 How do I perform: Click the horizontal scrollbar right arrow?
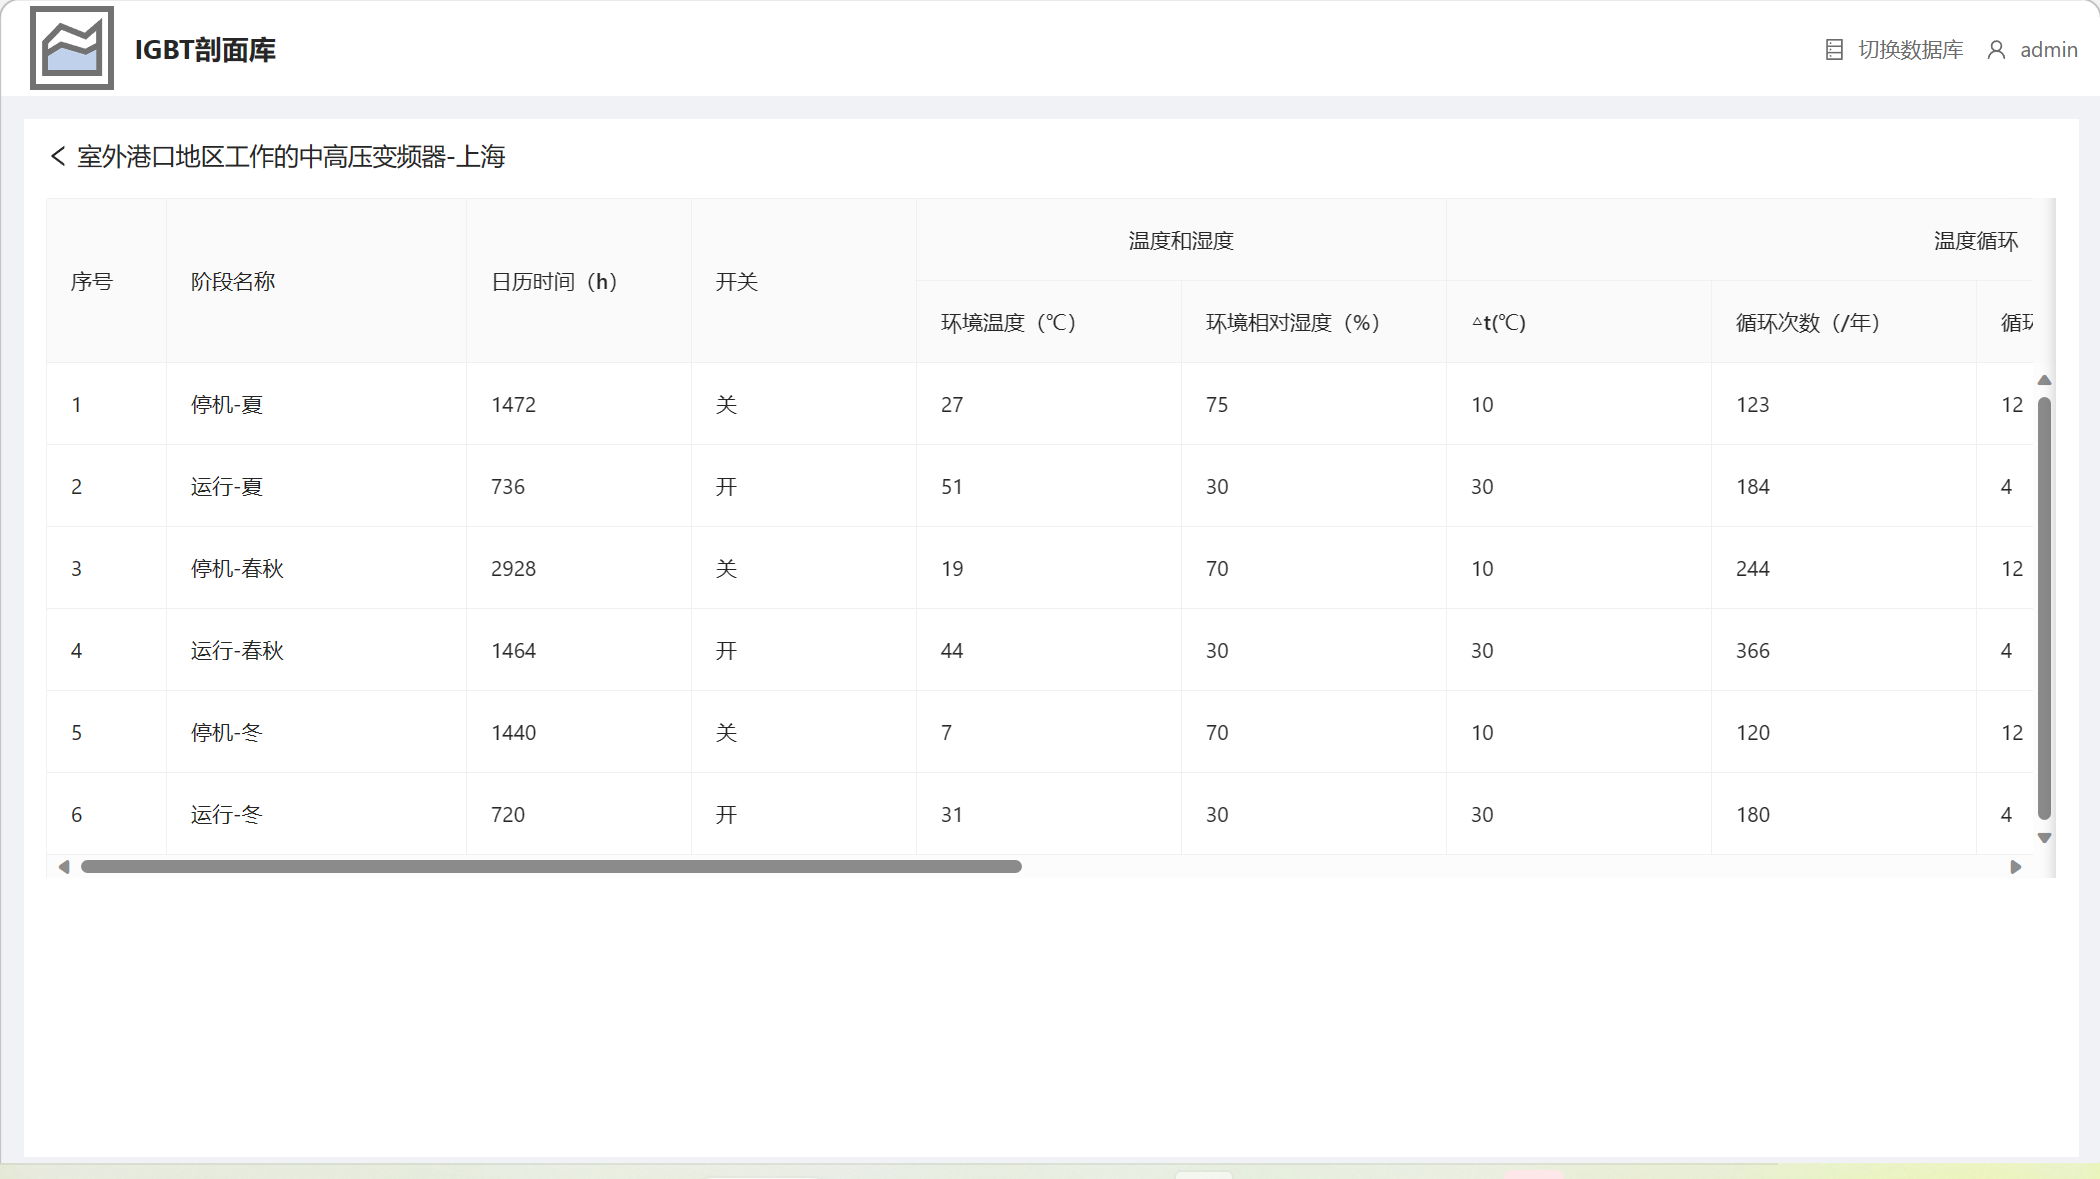click(2015, 867)
